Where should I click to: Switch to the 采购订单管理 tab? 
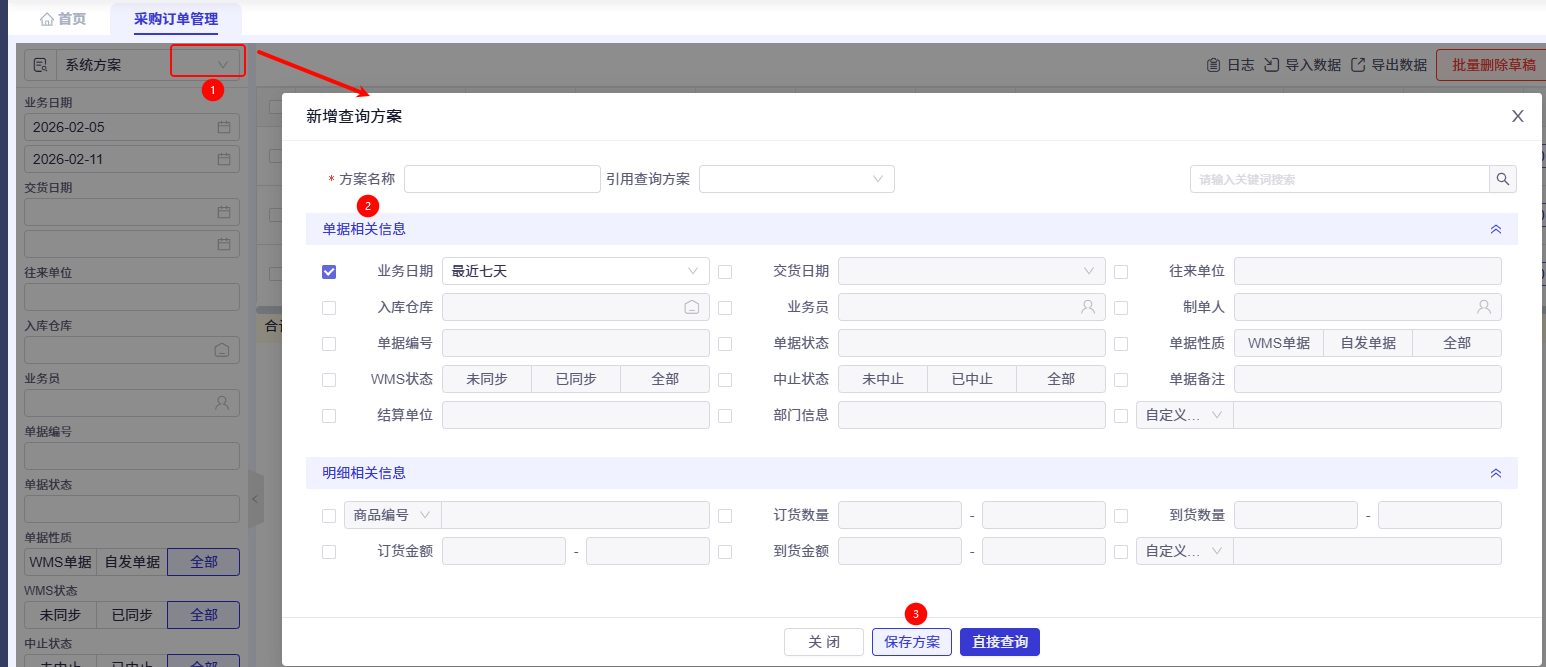click(176, 19)
